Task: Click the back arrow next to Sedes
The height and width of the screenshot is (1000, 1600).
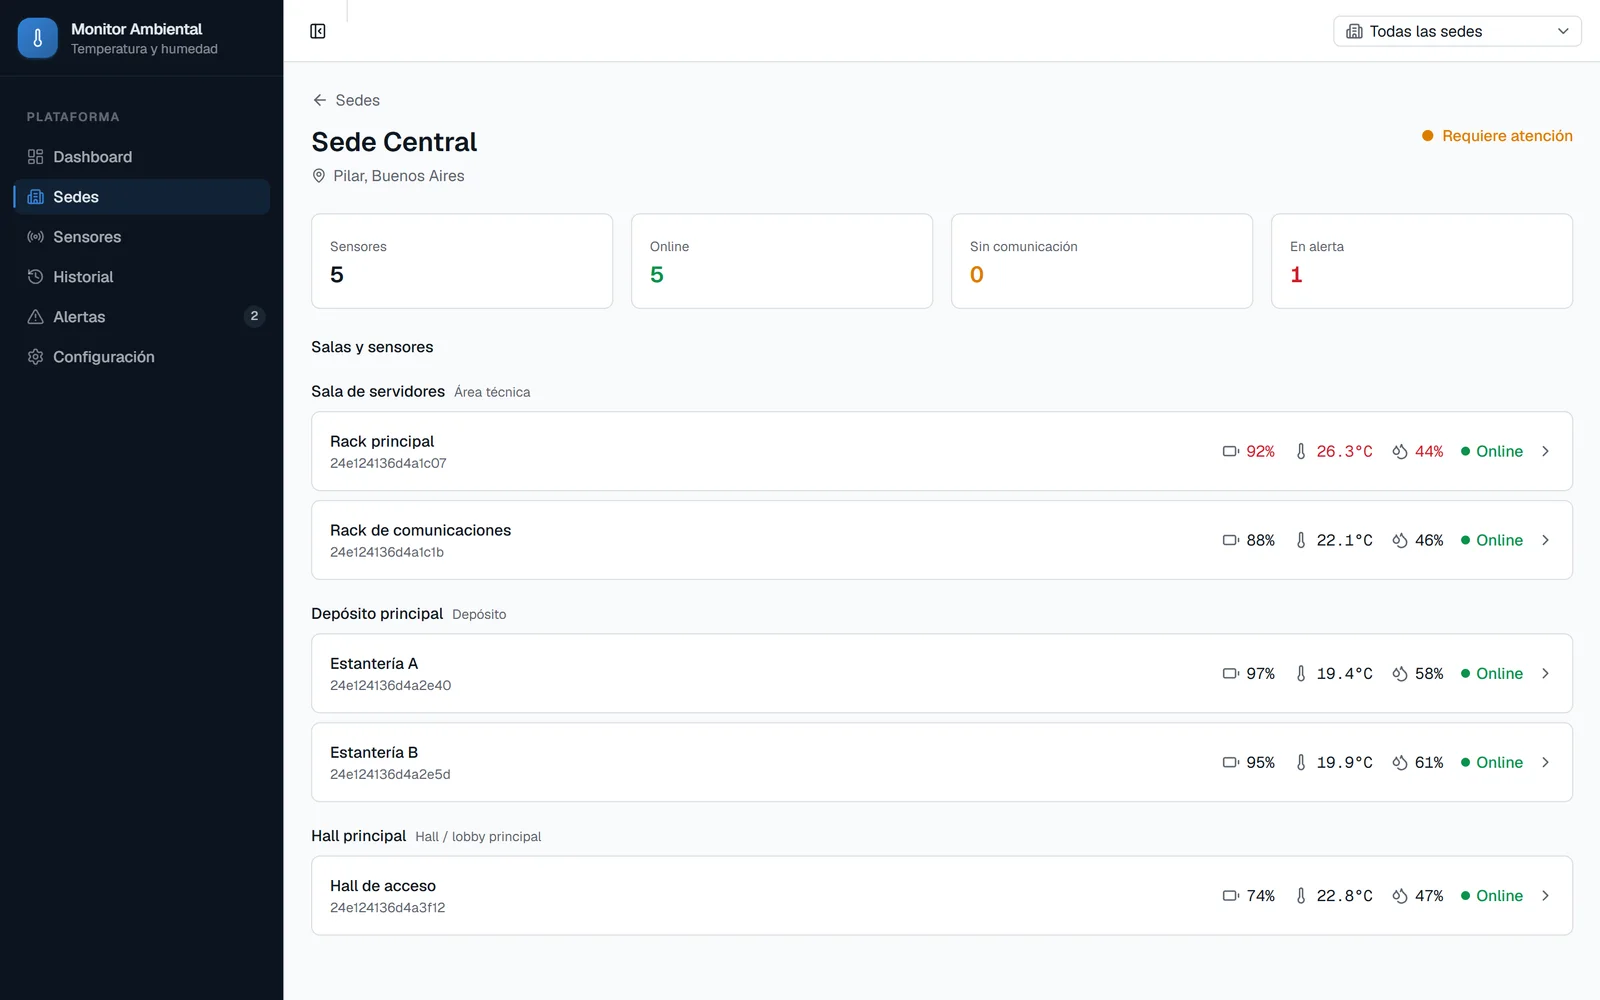Action: 320,100
